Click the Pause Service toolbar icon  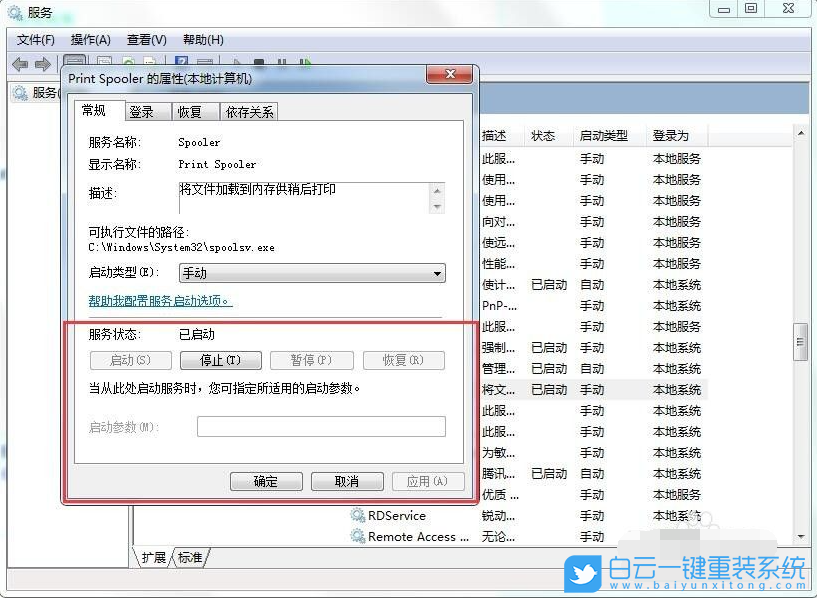click(x=280, y=62)
